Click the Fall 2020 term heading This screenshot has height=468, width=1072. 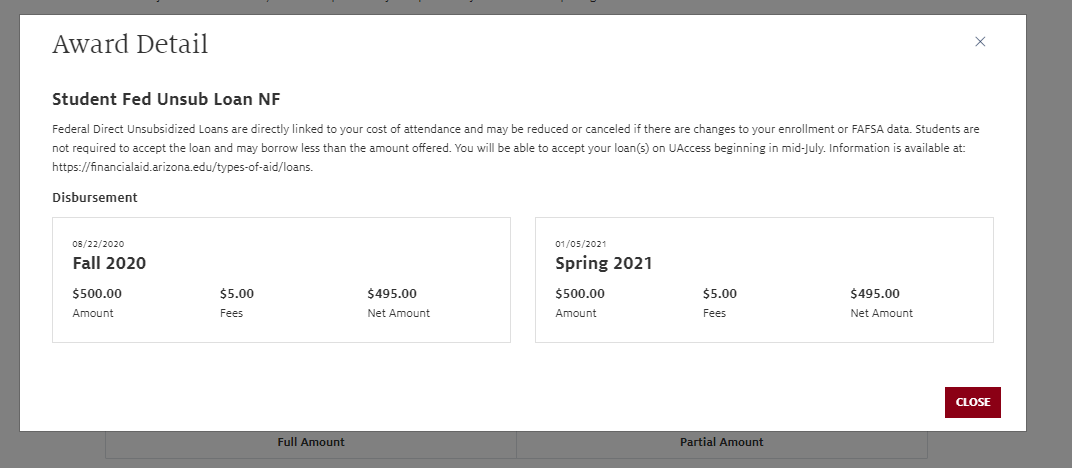click(109, 263)
